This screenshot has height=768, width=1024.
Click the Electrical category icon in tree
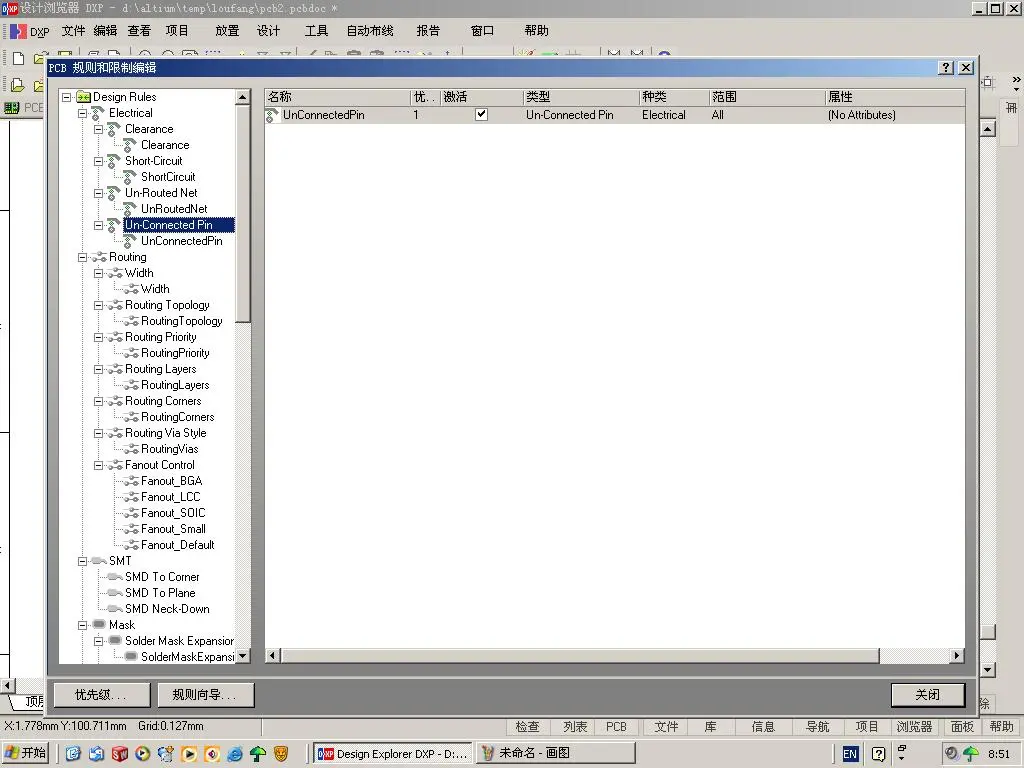(x=98, y=113)
